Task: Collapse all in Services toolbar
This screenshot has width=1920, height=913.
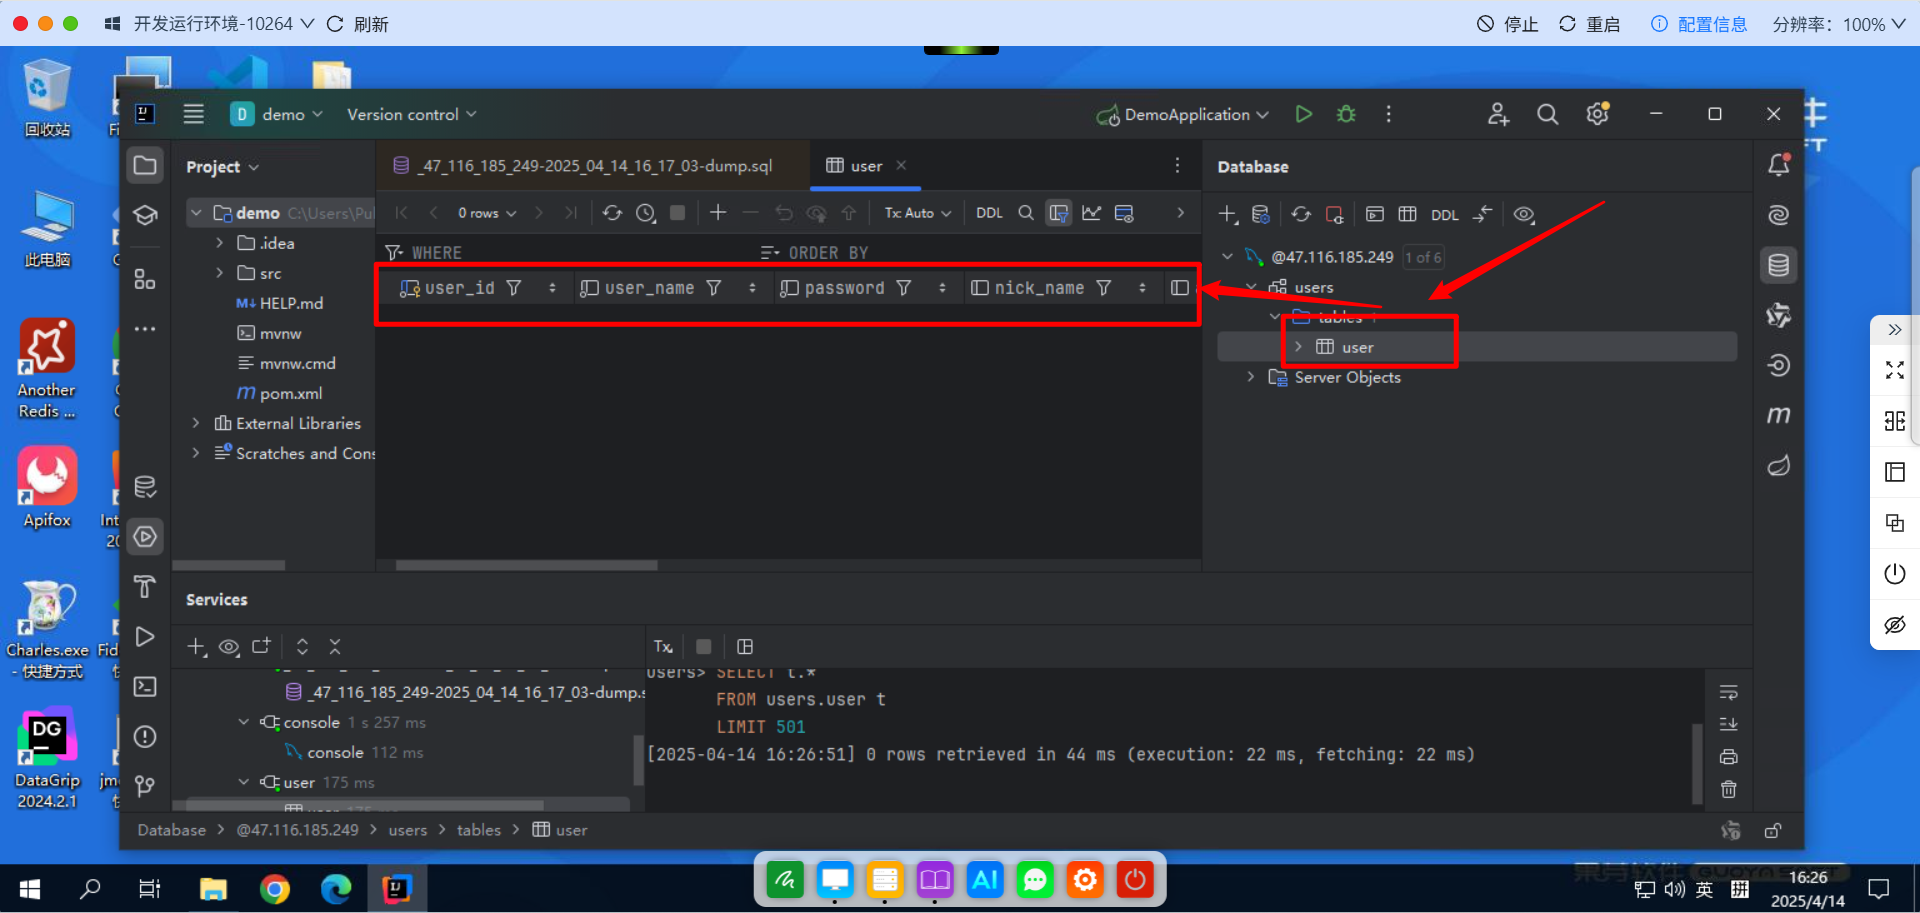Action: (x=335, y=647)
